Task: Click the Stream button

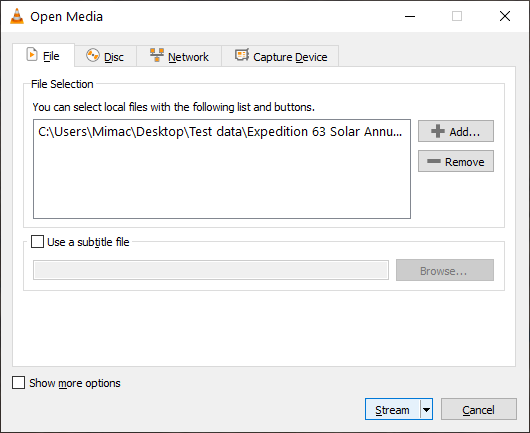Action: [x=392, y=410]
